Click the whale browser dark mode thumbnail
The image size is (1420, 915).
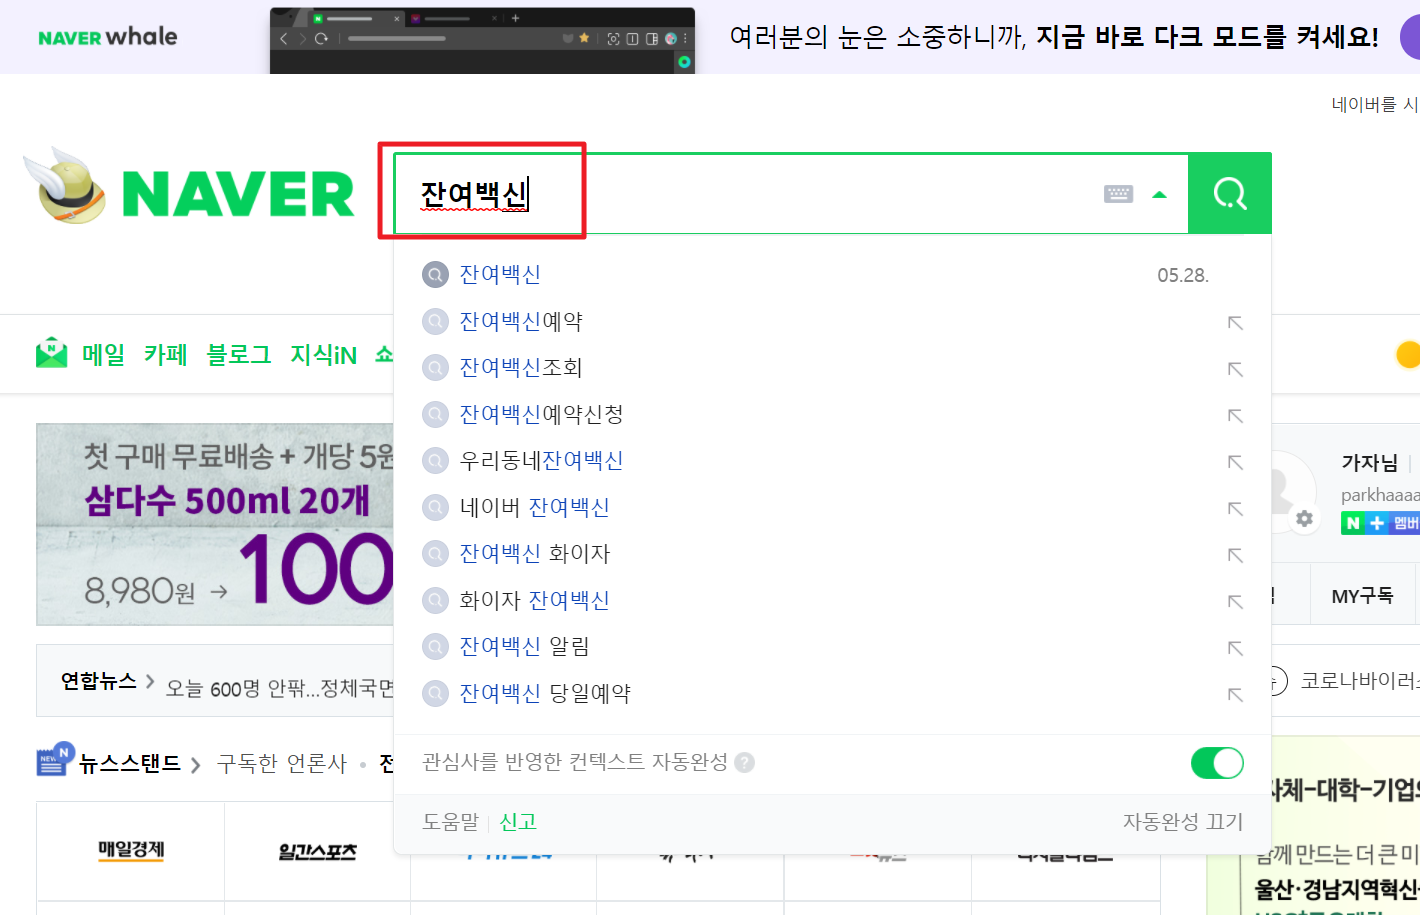coord(482,40)
